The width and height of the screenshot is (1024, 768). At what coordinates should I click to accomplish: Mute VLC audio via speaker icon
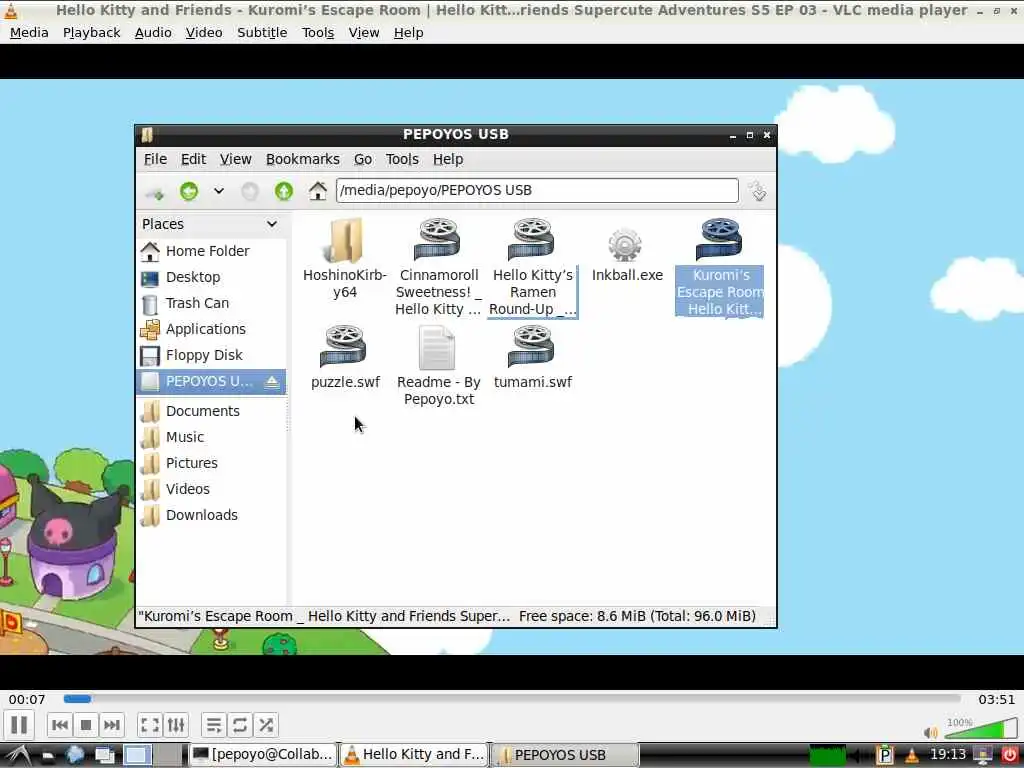(931, 733)
